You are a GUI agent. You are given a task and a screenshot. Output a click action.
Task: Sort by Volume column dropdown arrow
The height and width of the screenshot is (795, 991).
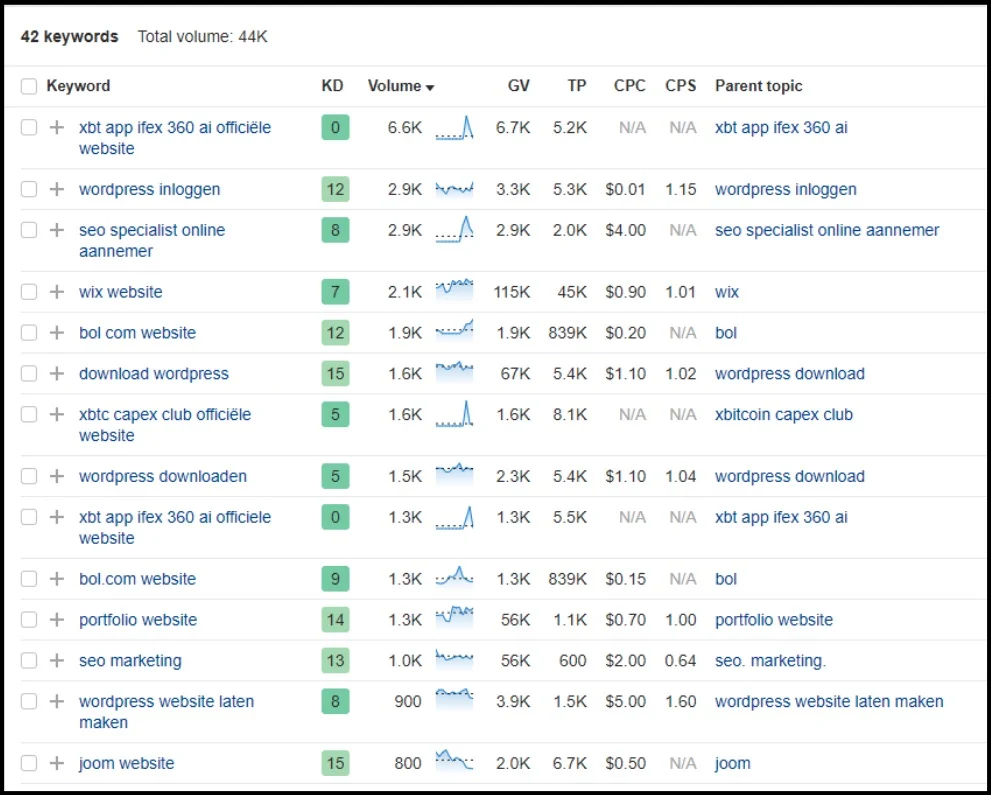pos(430,87)
